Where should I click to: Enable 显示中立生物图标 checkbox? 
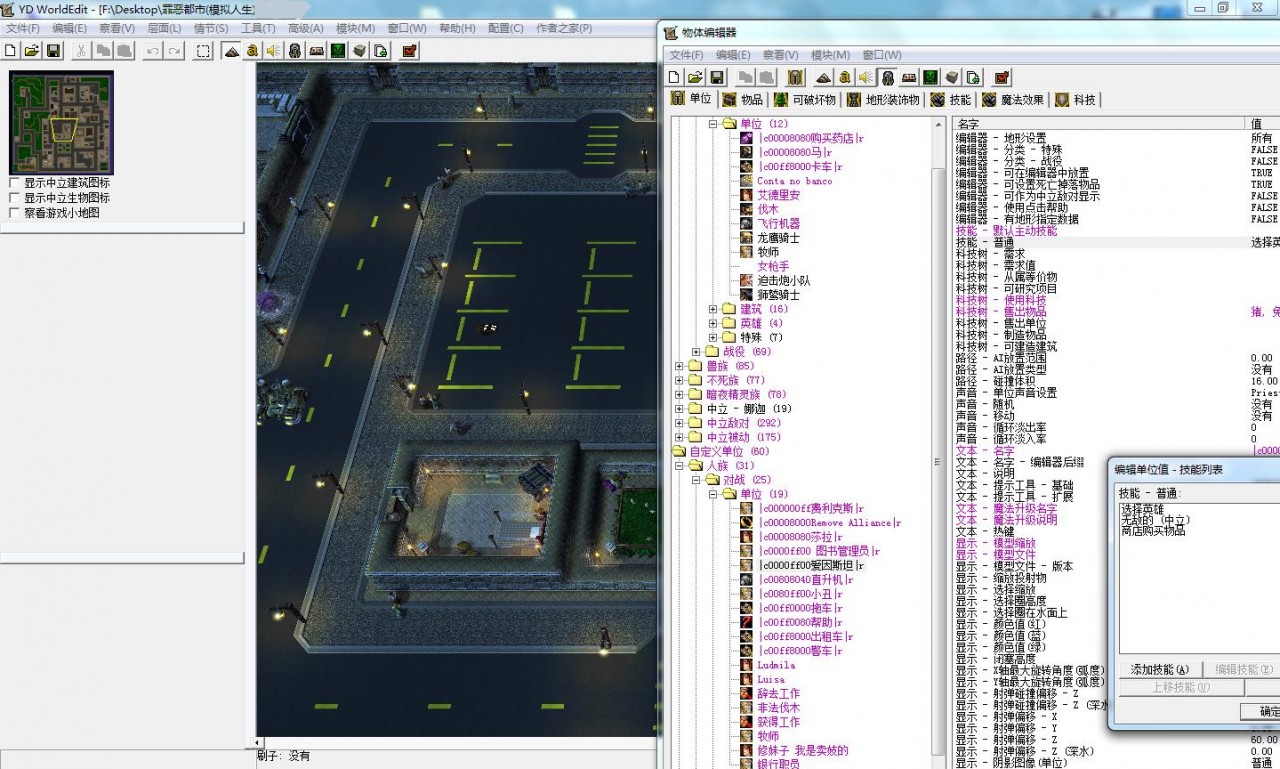coord(14,198)
